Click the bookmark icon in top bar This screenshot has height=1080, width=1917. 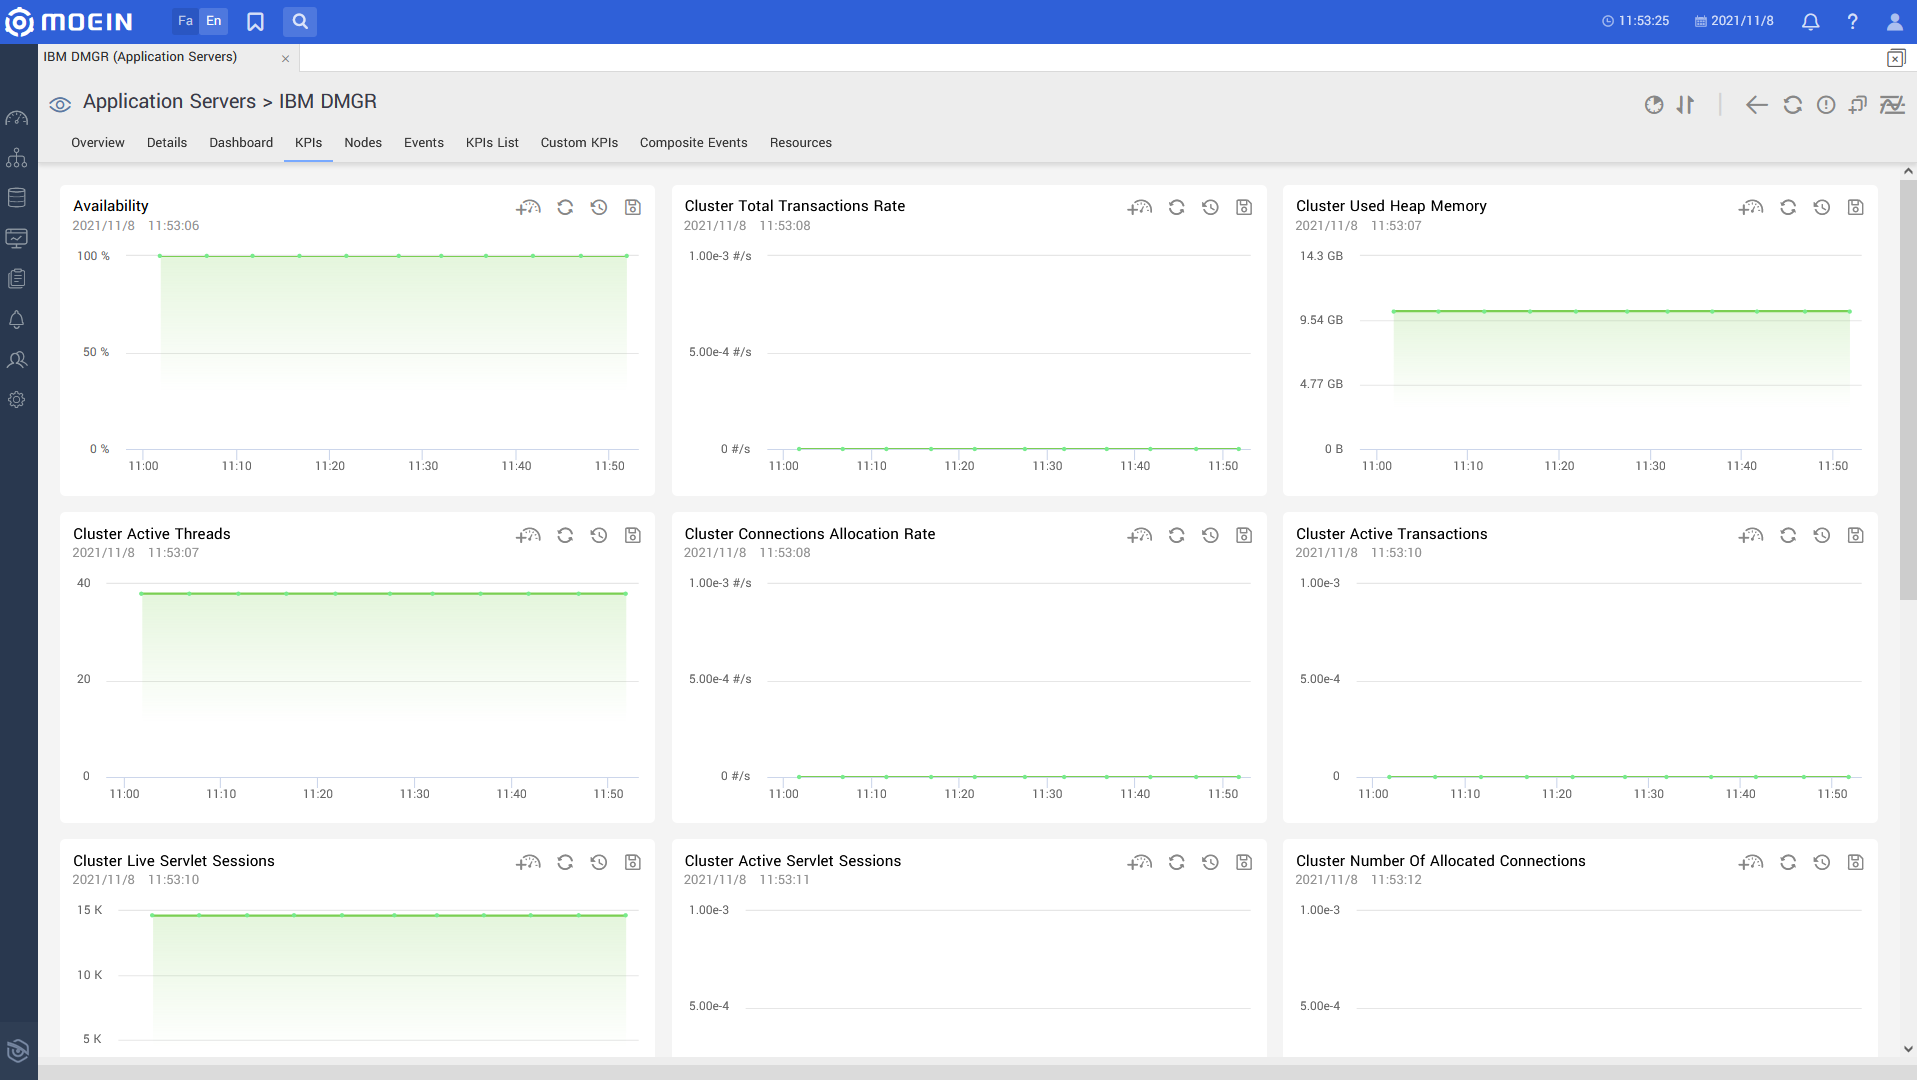255,21
